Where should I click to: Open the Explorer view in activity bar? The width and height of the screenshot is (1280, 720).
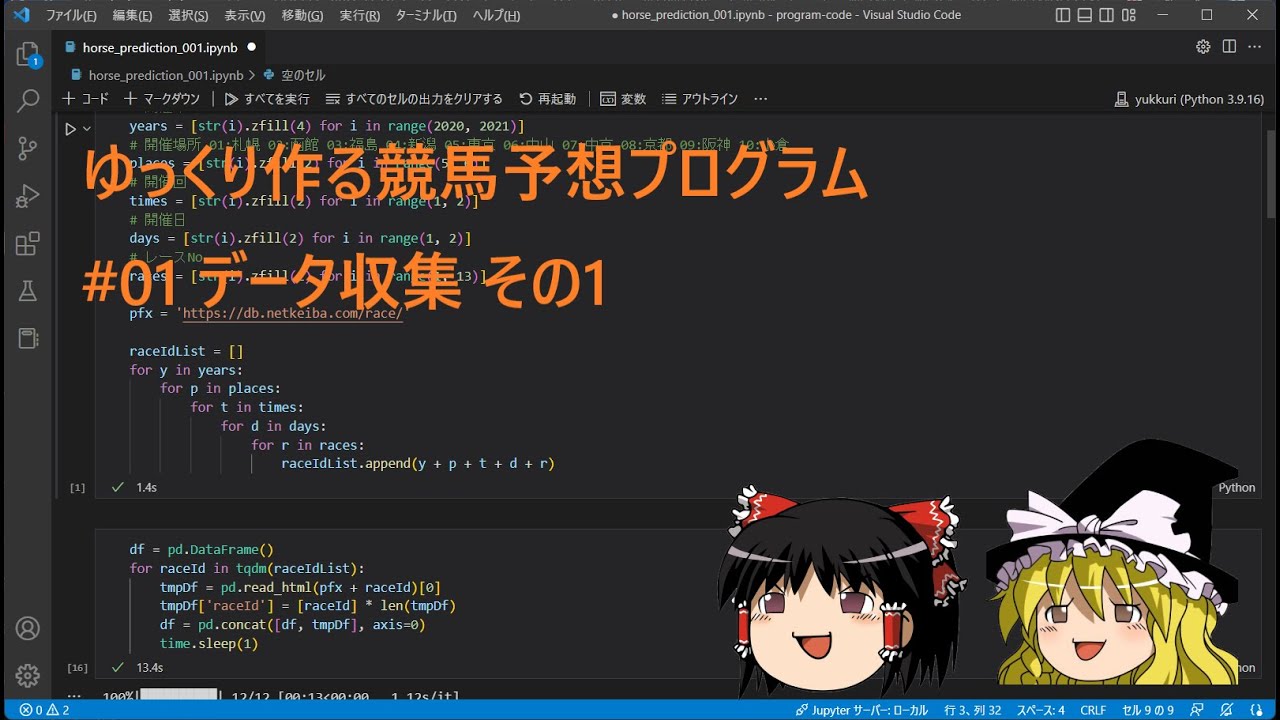point(27,54)
